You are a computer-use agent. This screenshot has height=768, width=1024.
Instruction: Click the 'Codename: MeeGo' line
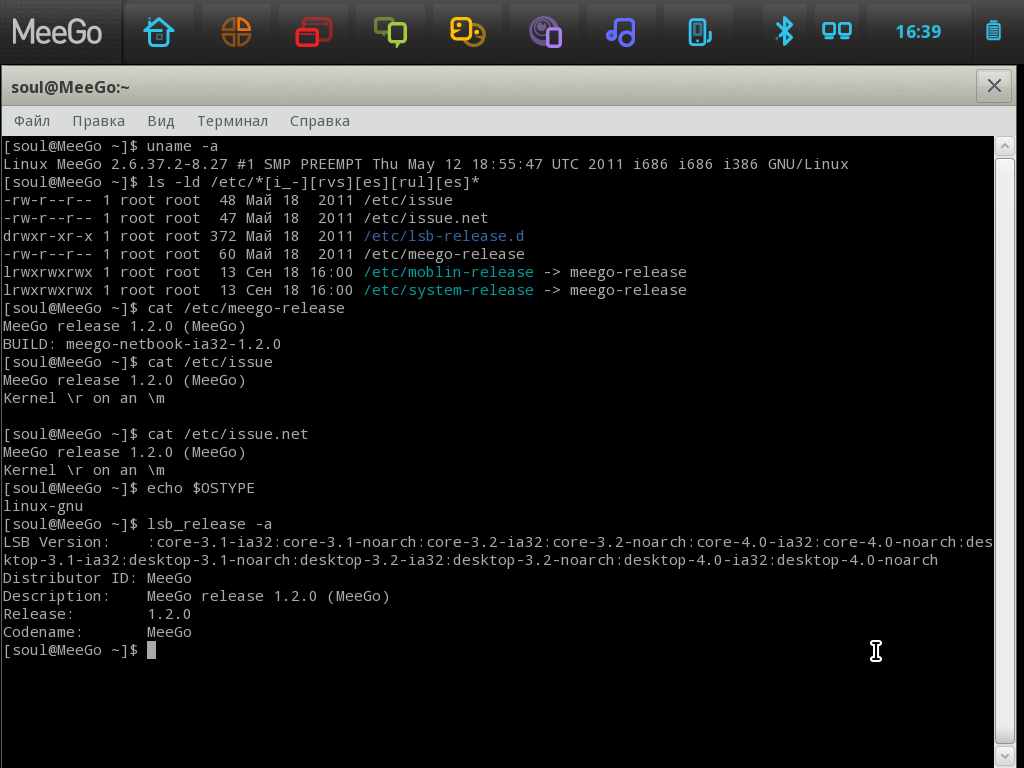point(97,632)
